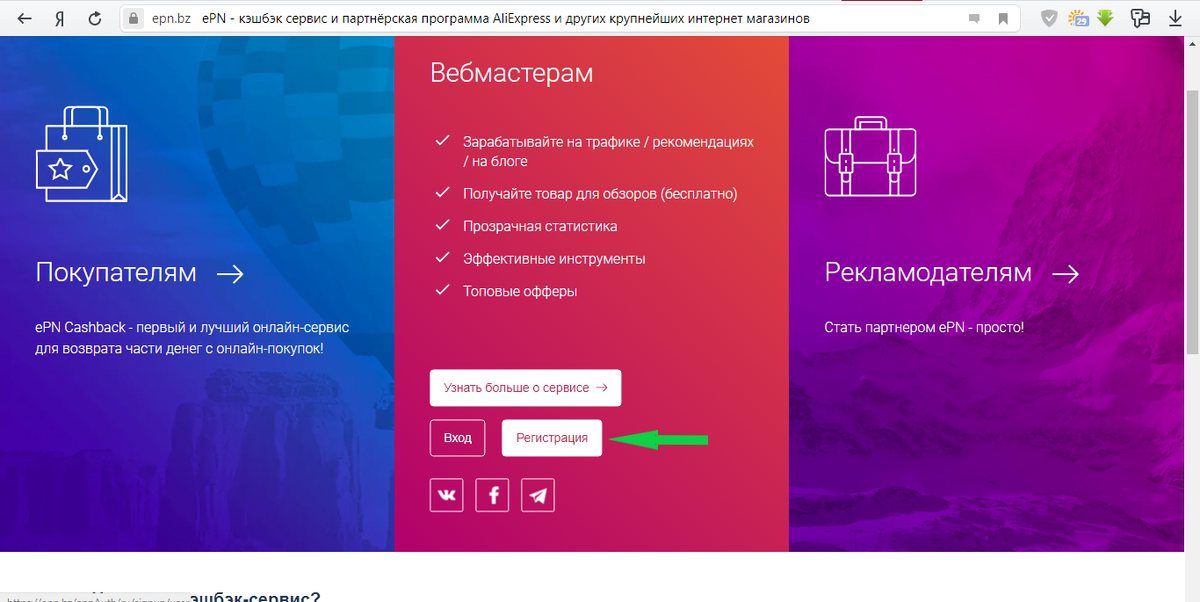Click the Вебмастерам heading
The width and height of the screenshot is (1200, 602).
[x=511, y=73]
